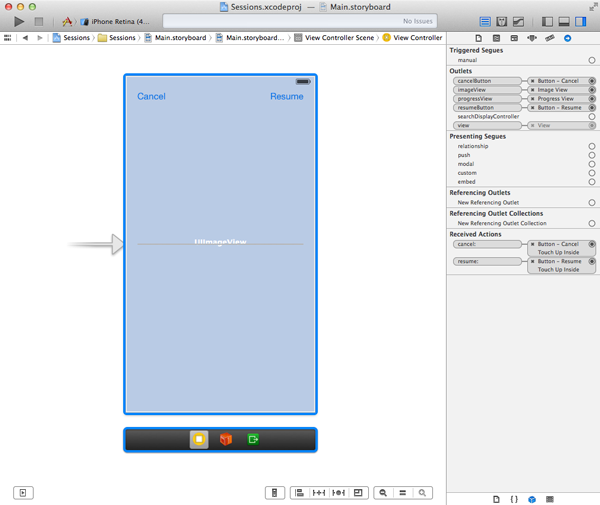Switch to the Assistant editor
600x505 pixels.
pos(501,22)
